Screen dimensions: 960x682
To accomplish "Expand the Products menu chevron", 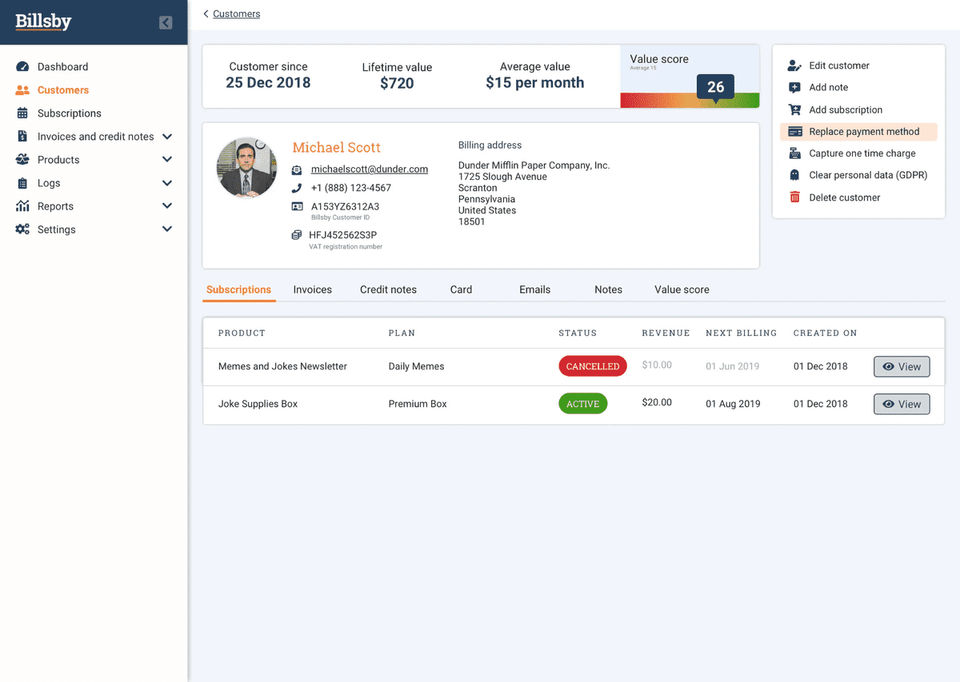I will coord(167,159).
